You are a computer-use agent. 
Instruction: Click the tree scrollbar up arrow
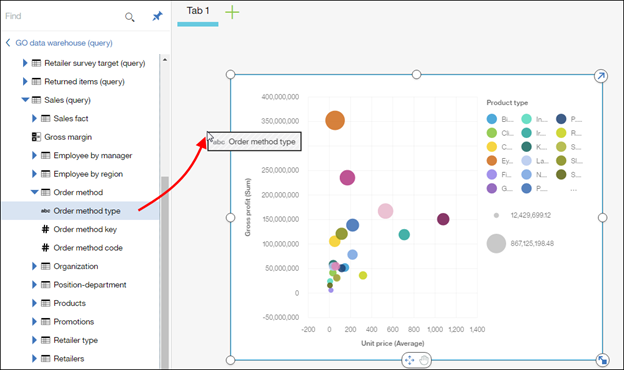tap(165, 60)
